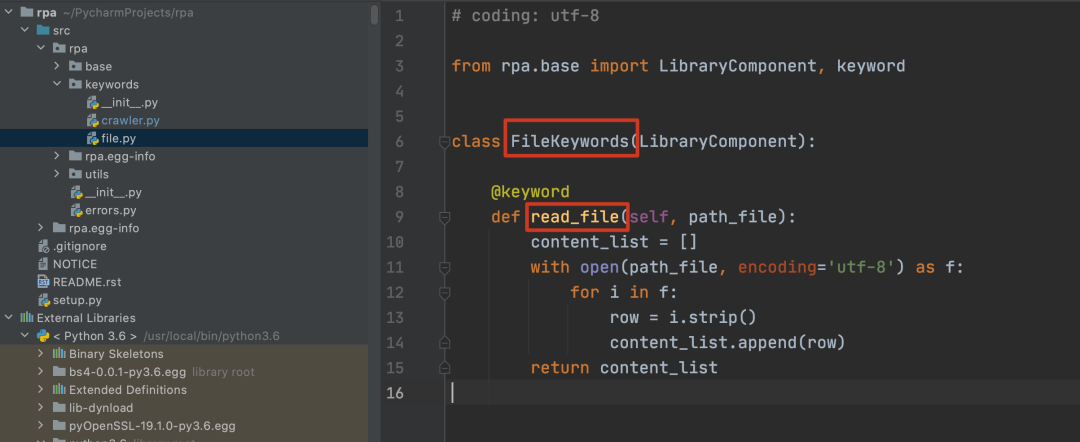The width and height of the screenshot is (1080, 442).
Task: Click the base package folder icon
Action: click(x=75, y=66)
